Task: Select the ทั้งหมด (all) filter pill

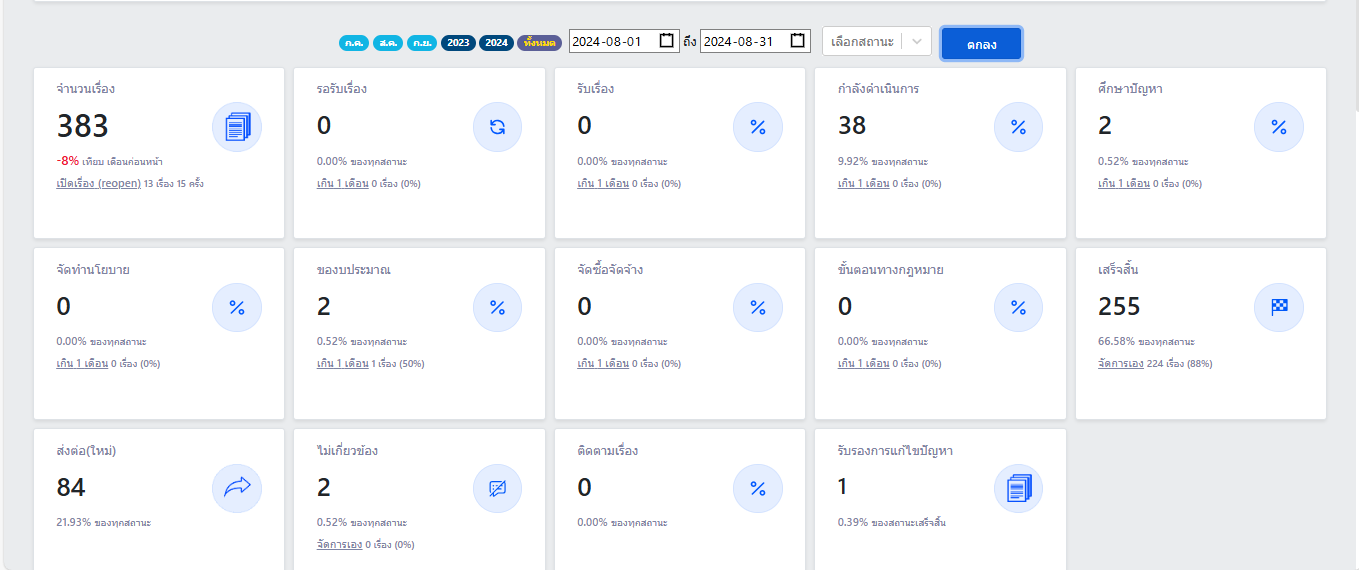Action: [539, 43]
